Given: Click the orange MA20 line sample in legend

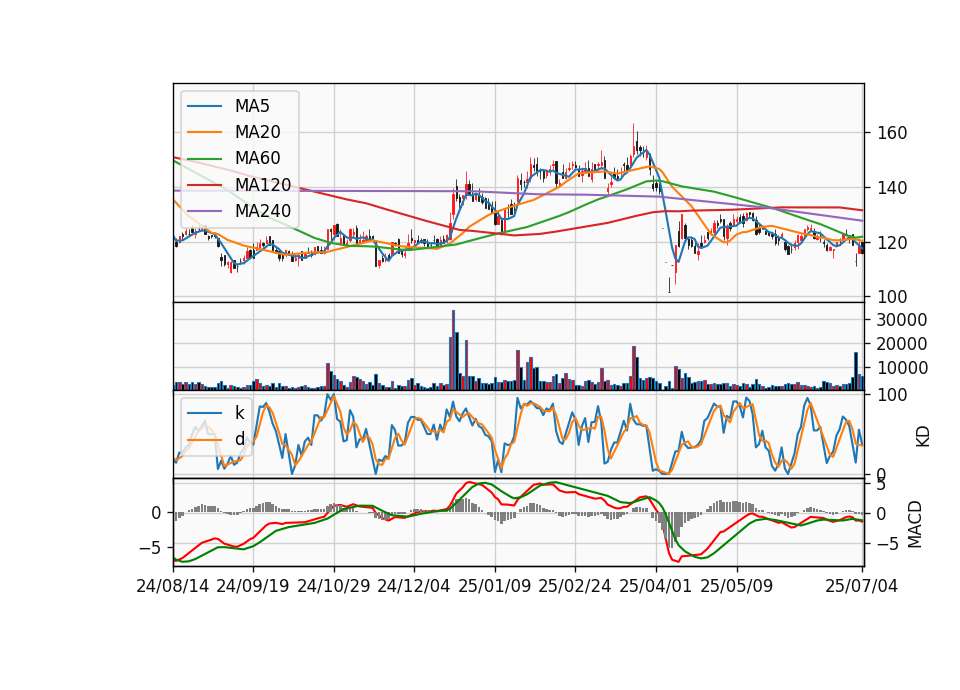Looking at the screenshot, I should coord(204,132).
